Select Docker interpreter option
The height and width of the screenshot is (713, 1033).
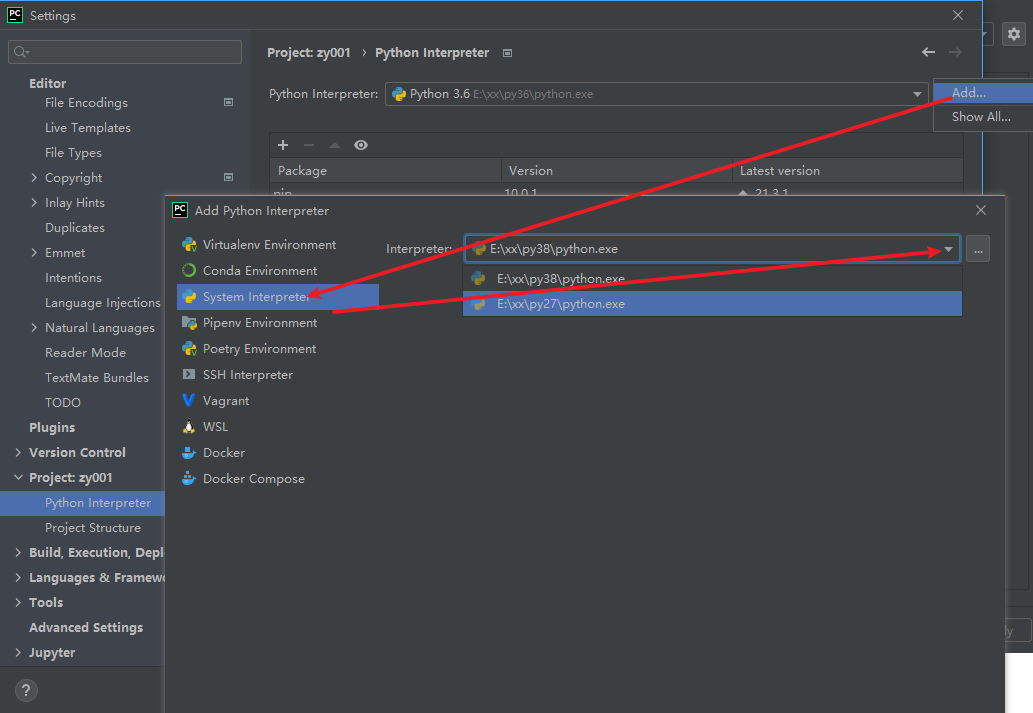click(223, 453)
